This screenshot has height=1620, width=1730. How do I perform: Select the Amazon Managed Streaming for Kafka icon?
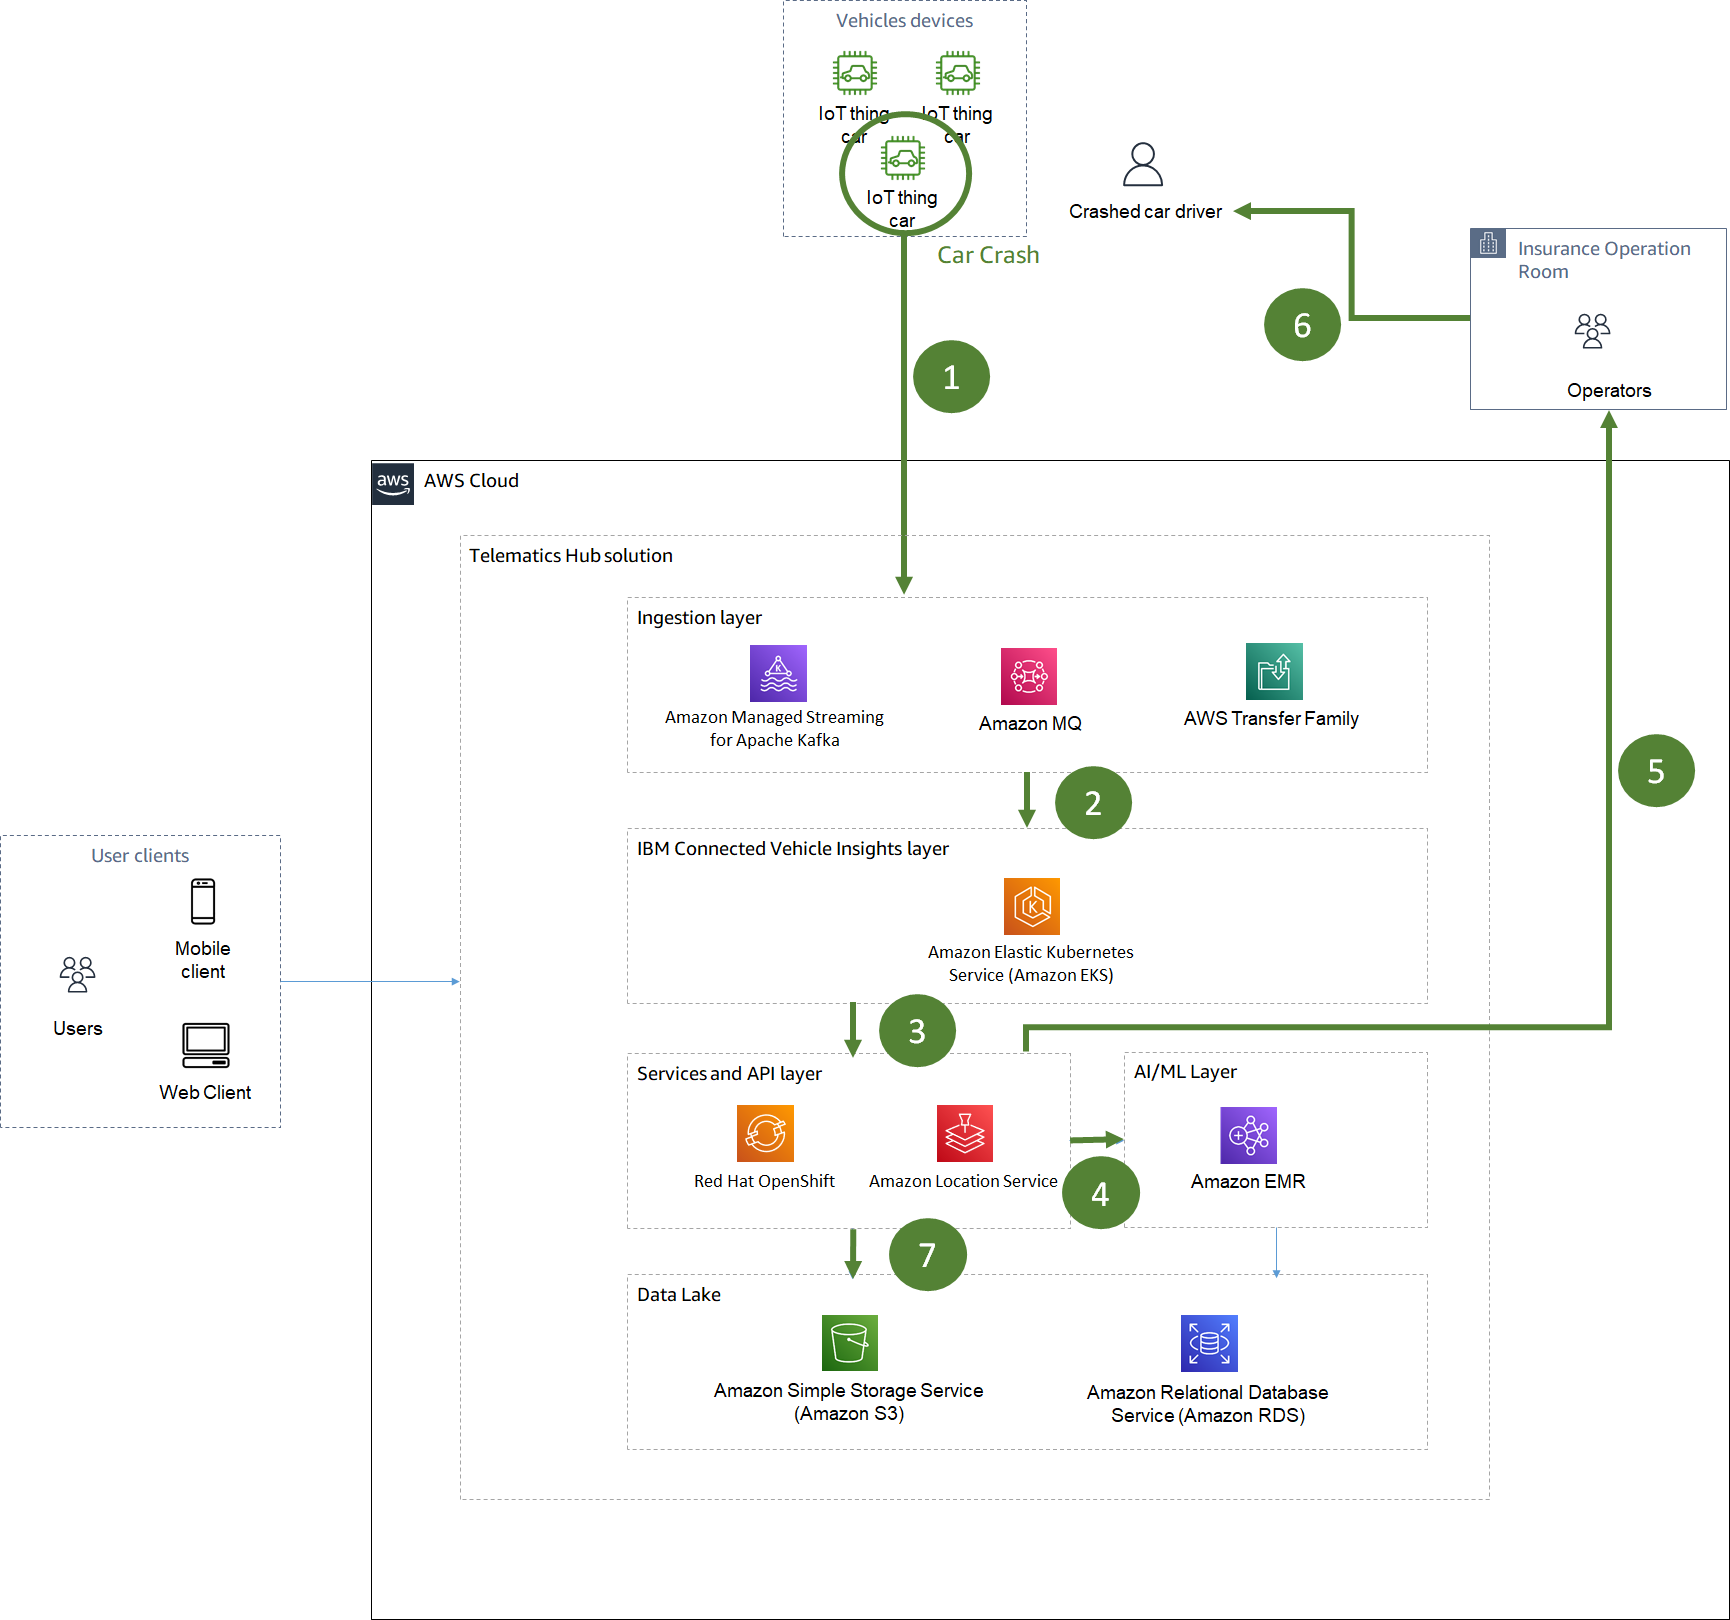[778, 673]
